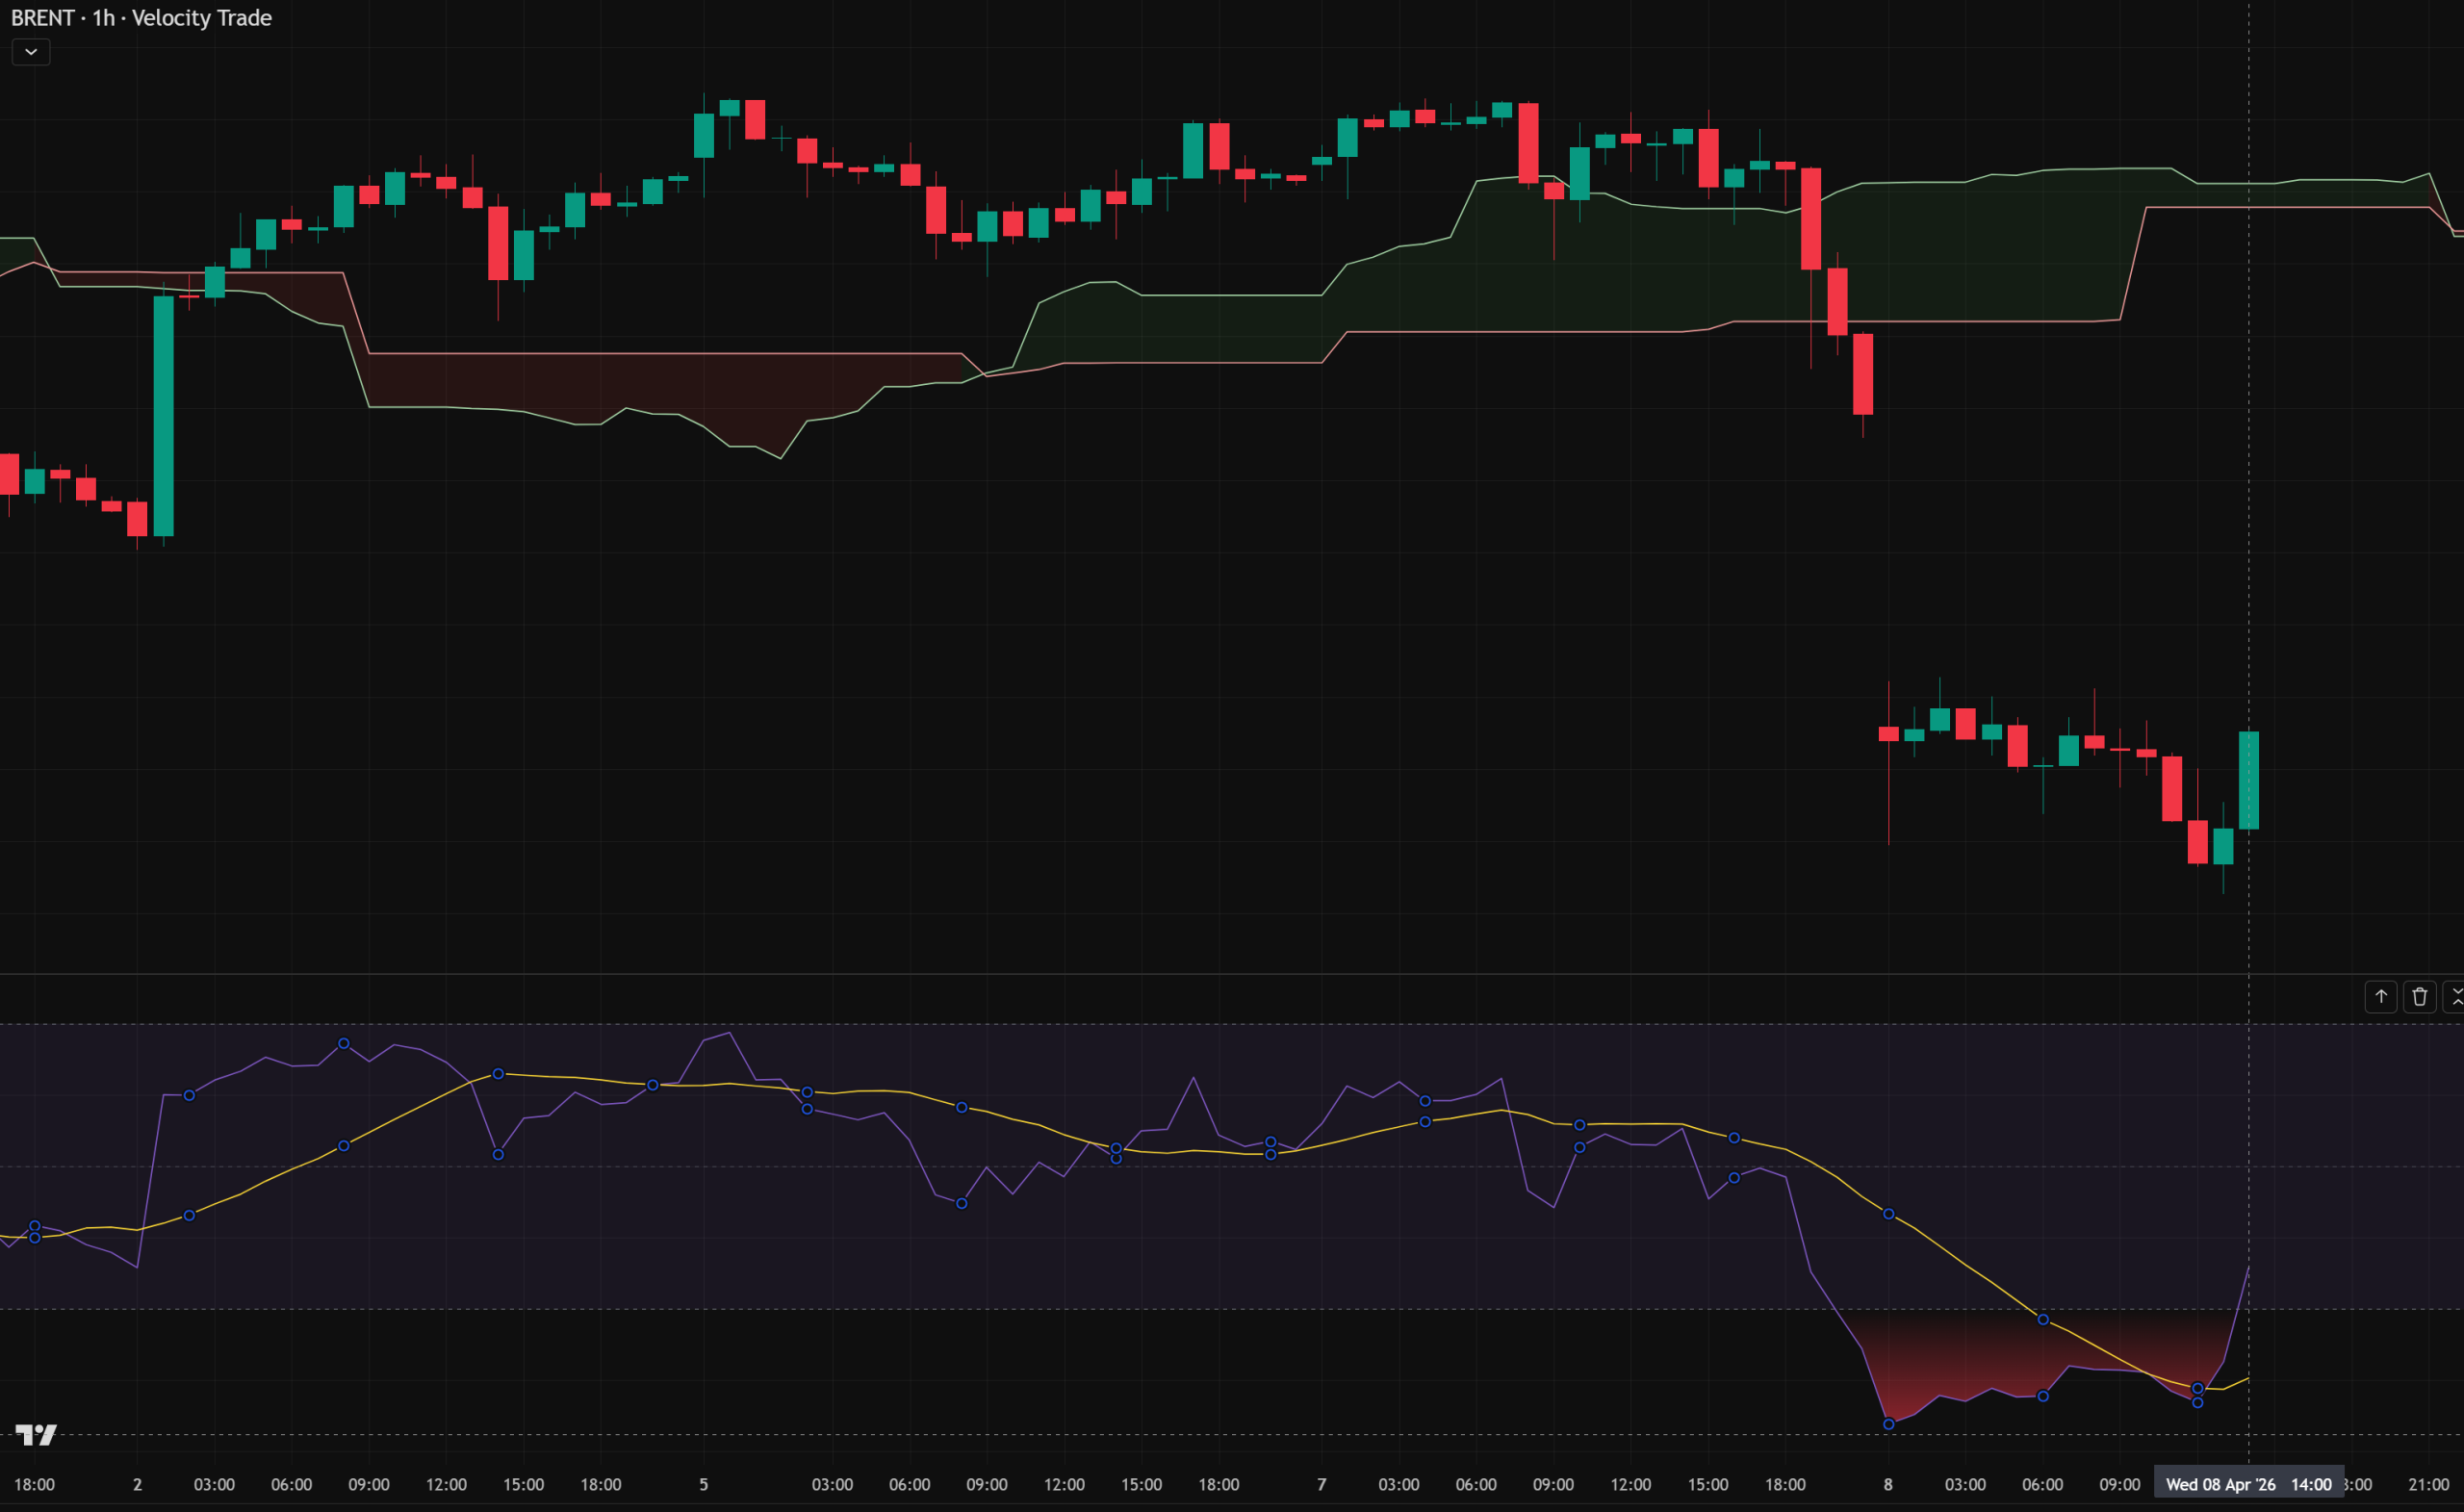
Task: Click the leftmost 18:00 time axis label
Action: click(x=34, y=1485)
